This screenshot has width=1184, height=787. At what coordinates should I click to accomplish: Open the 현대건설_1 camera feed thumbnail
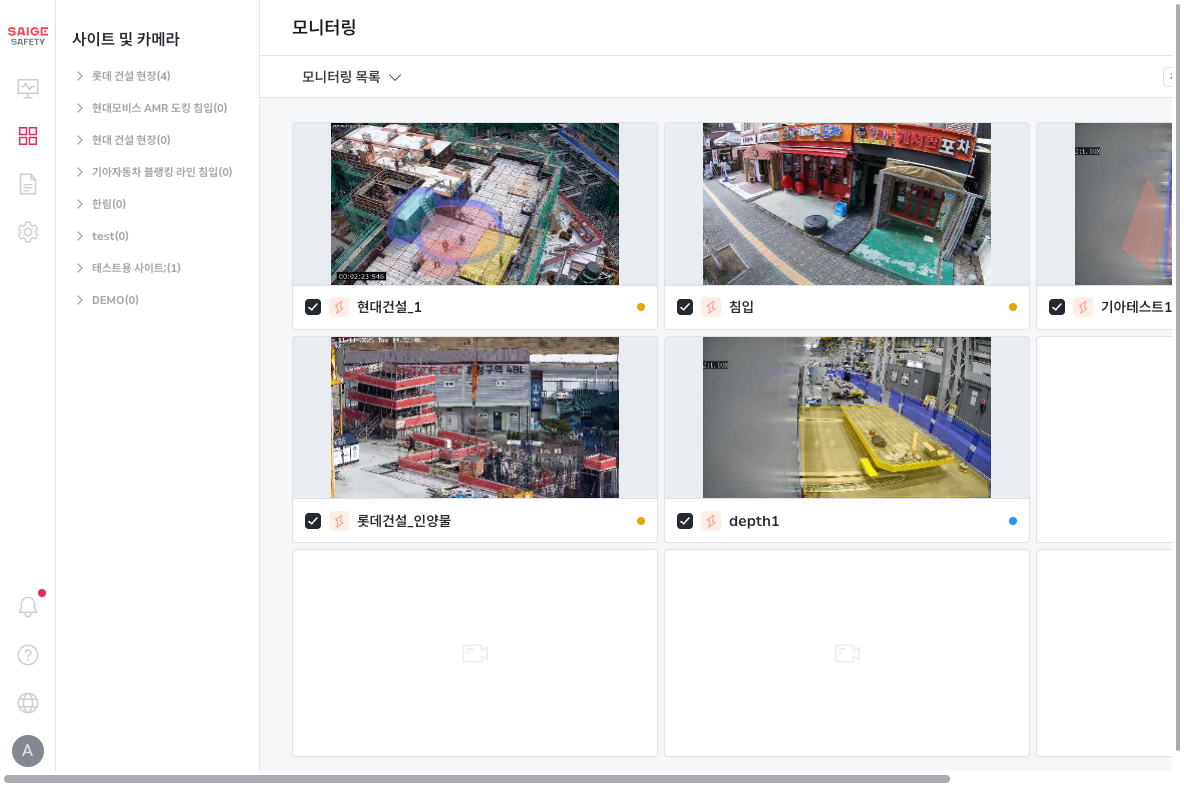pos(475,204)
